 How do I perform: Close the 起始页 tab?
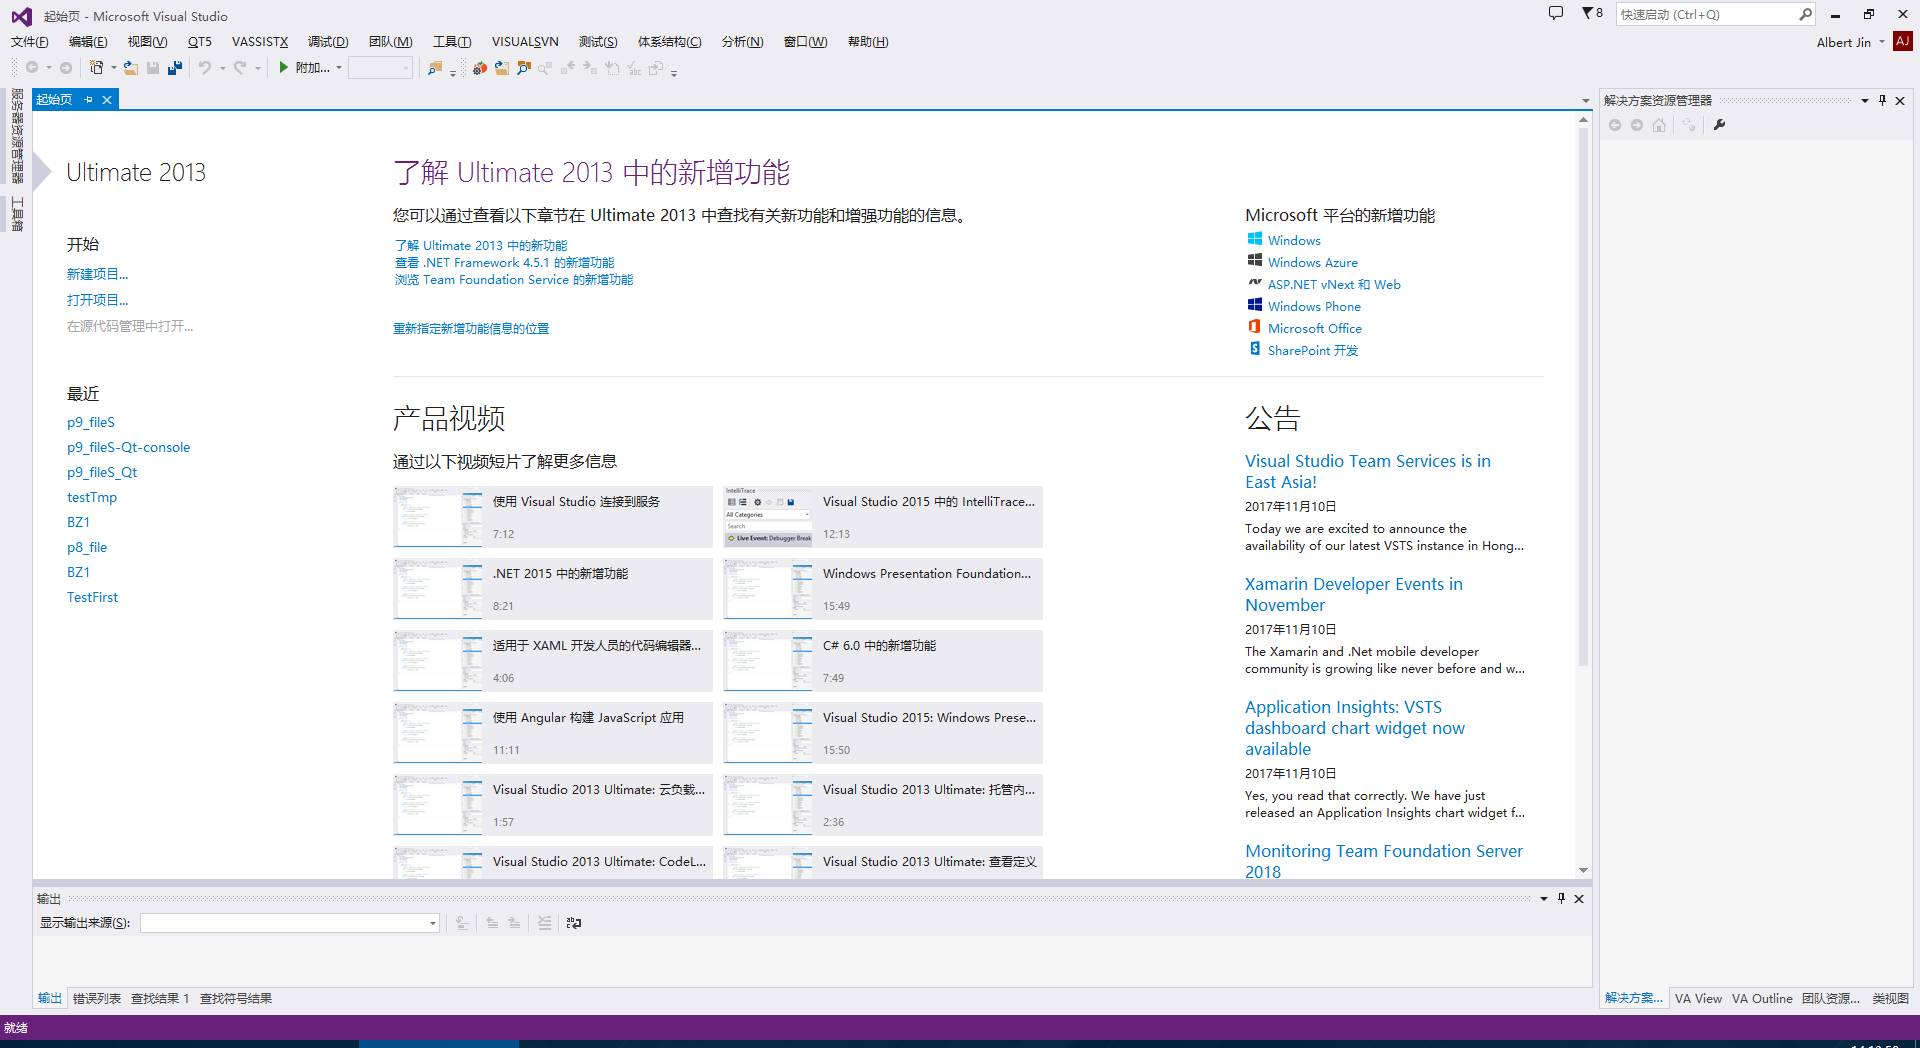pyautogui.click(x=107, y=100)
